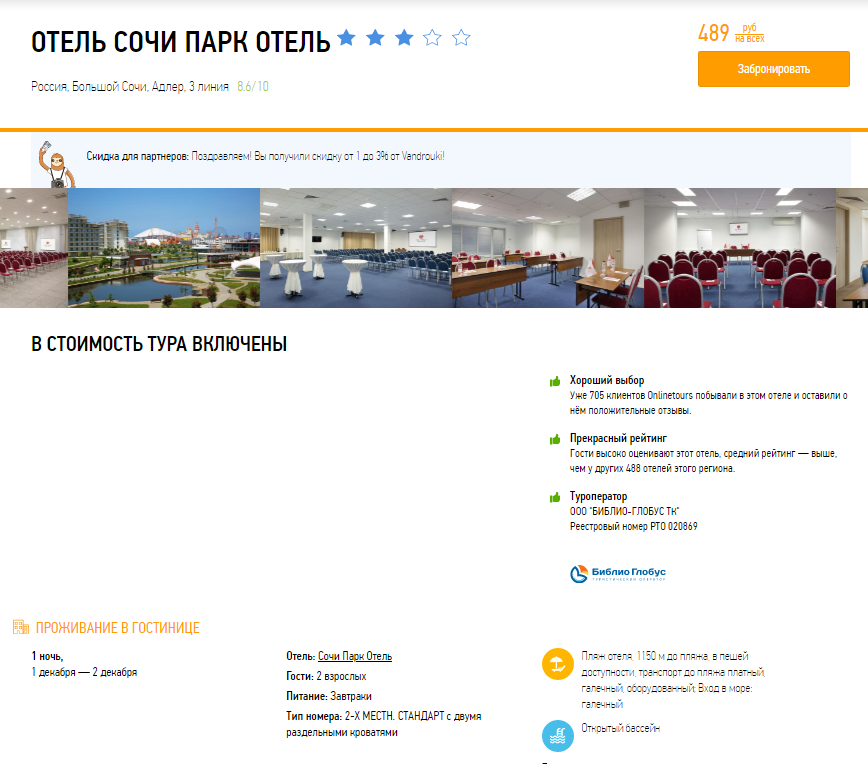
Task: Click the 1 декабря — 2 декабря dates
Action: pyautogui.click(x=84, y=672)
